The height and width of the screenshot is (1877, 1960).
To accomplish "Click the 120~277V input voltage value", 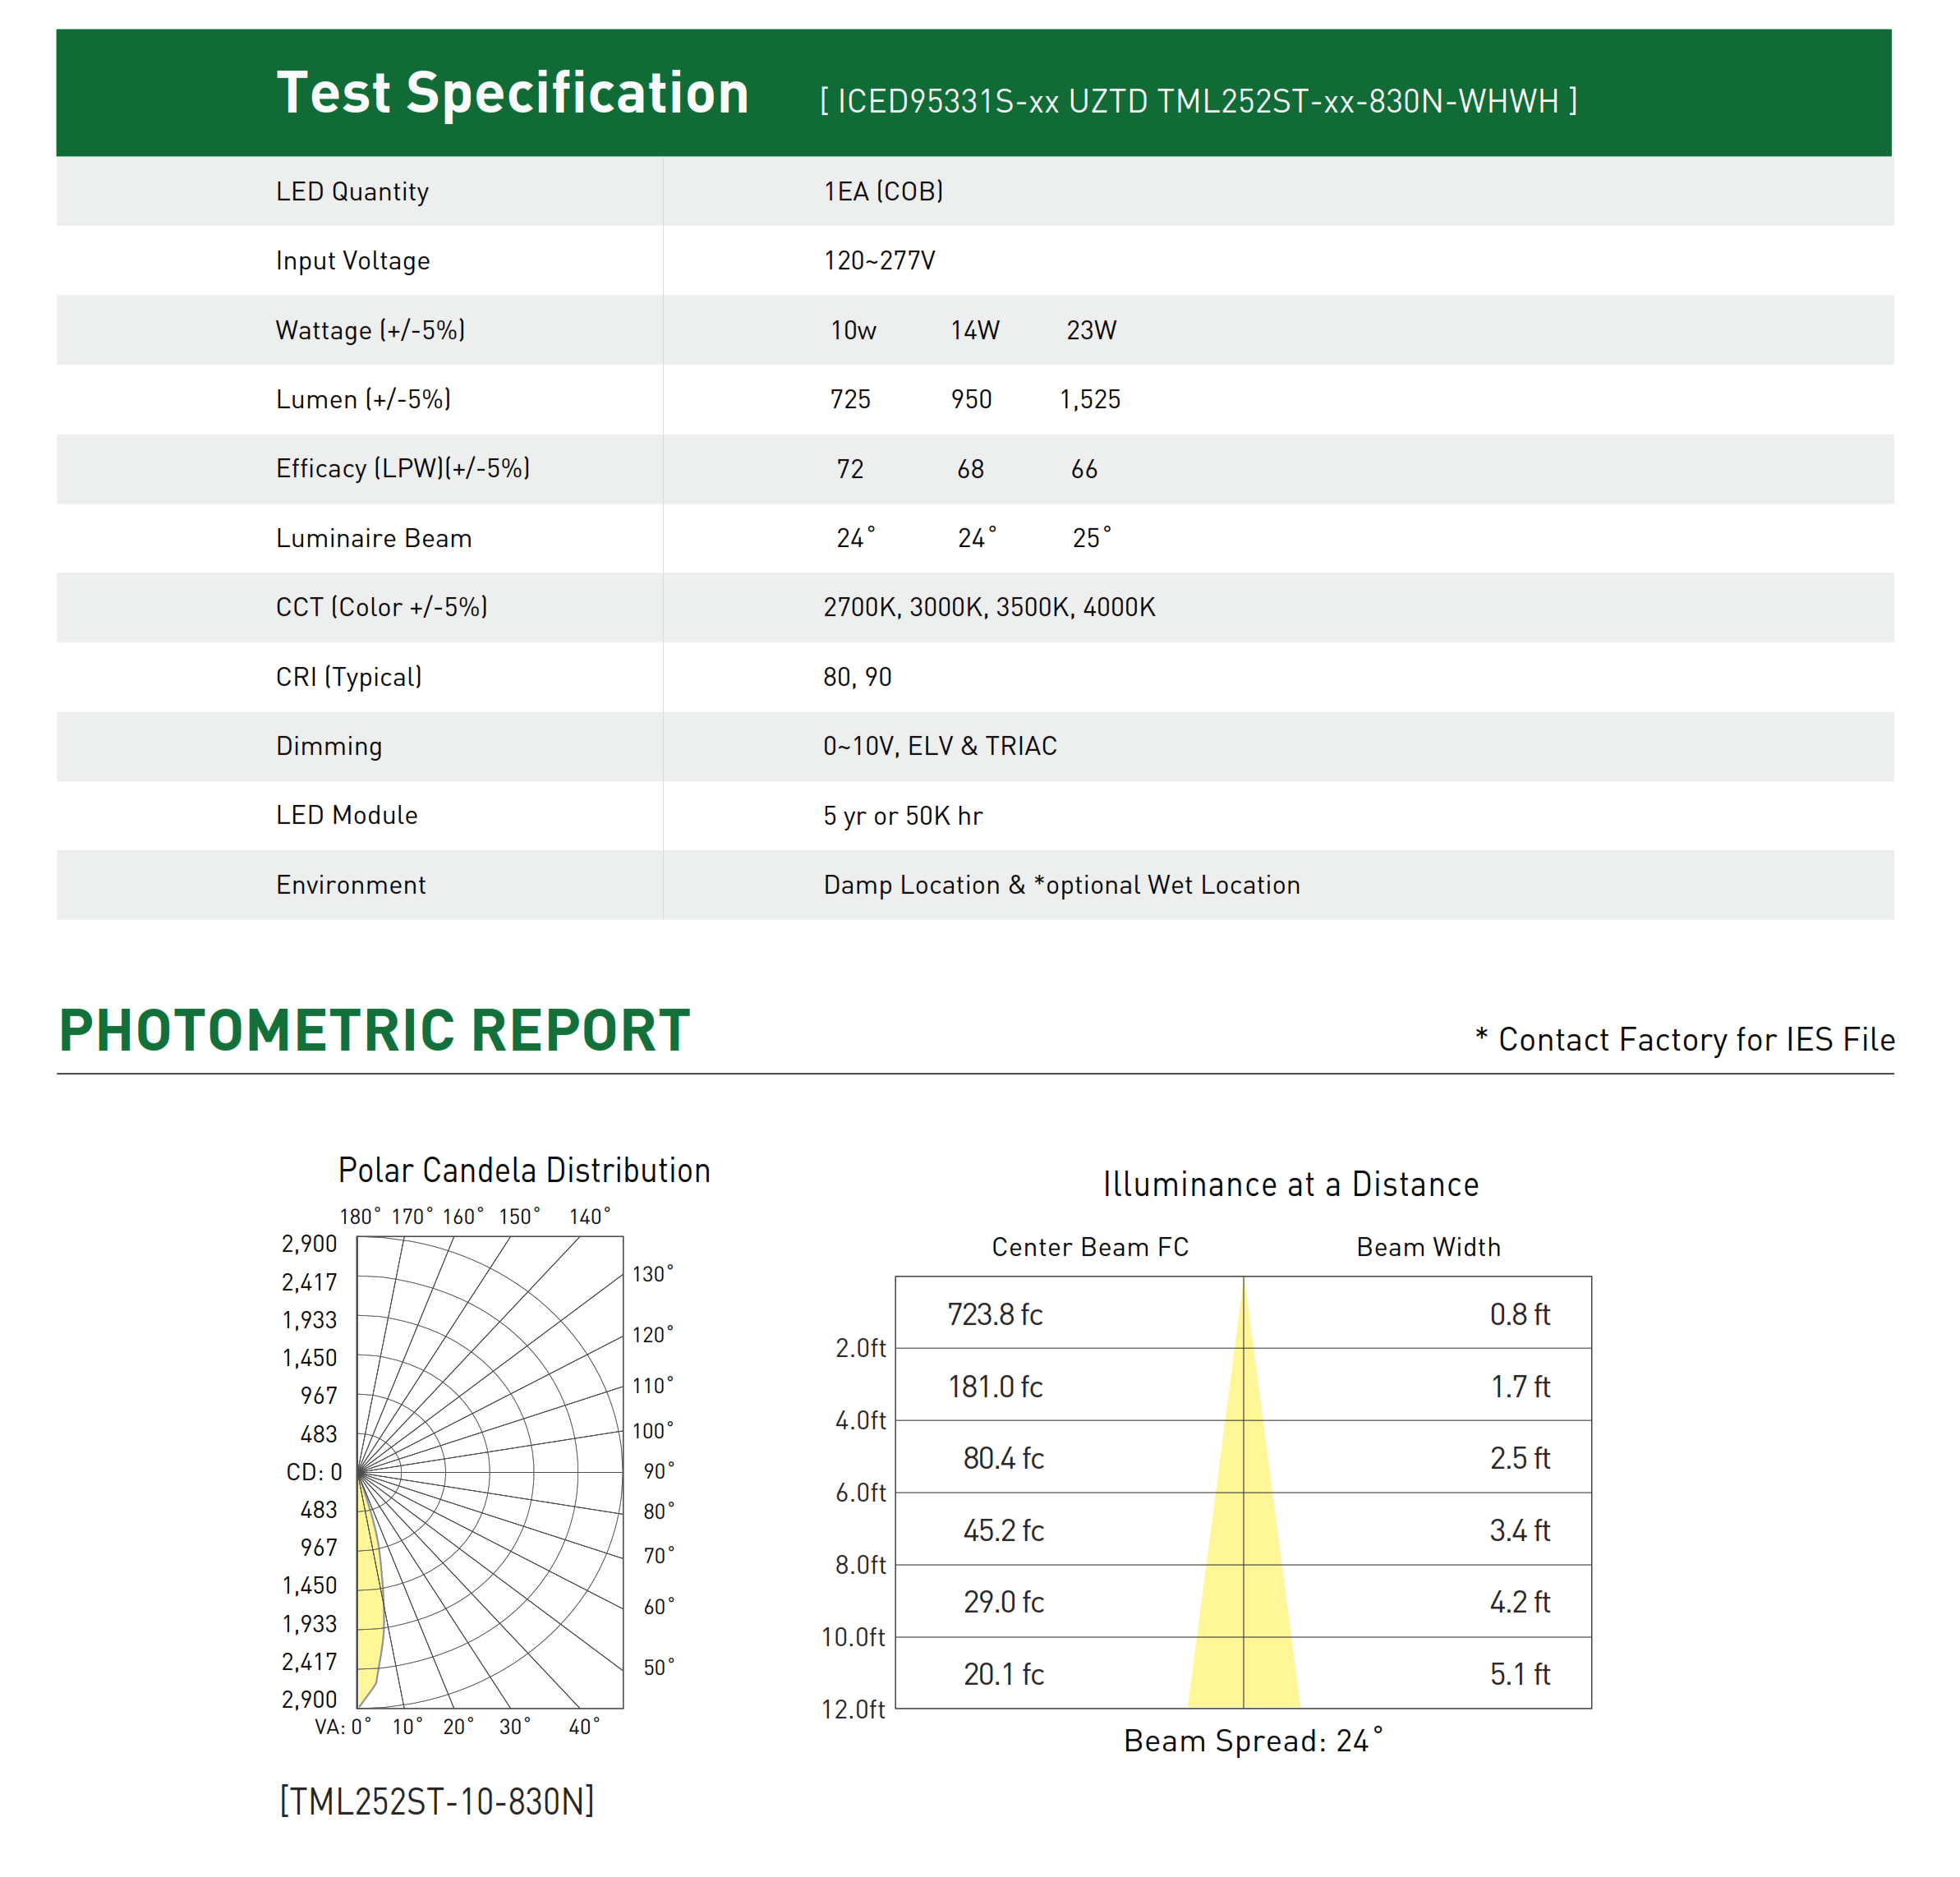I will click(x=879, y=260).
